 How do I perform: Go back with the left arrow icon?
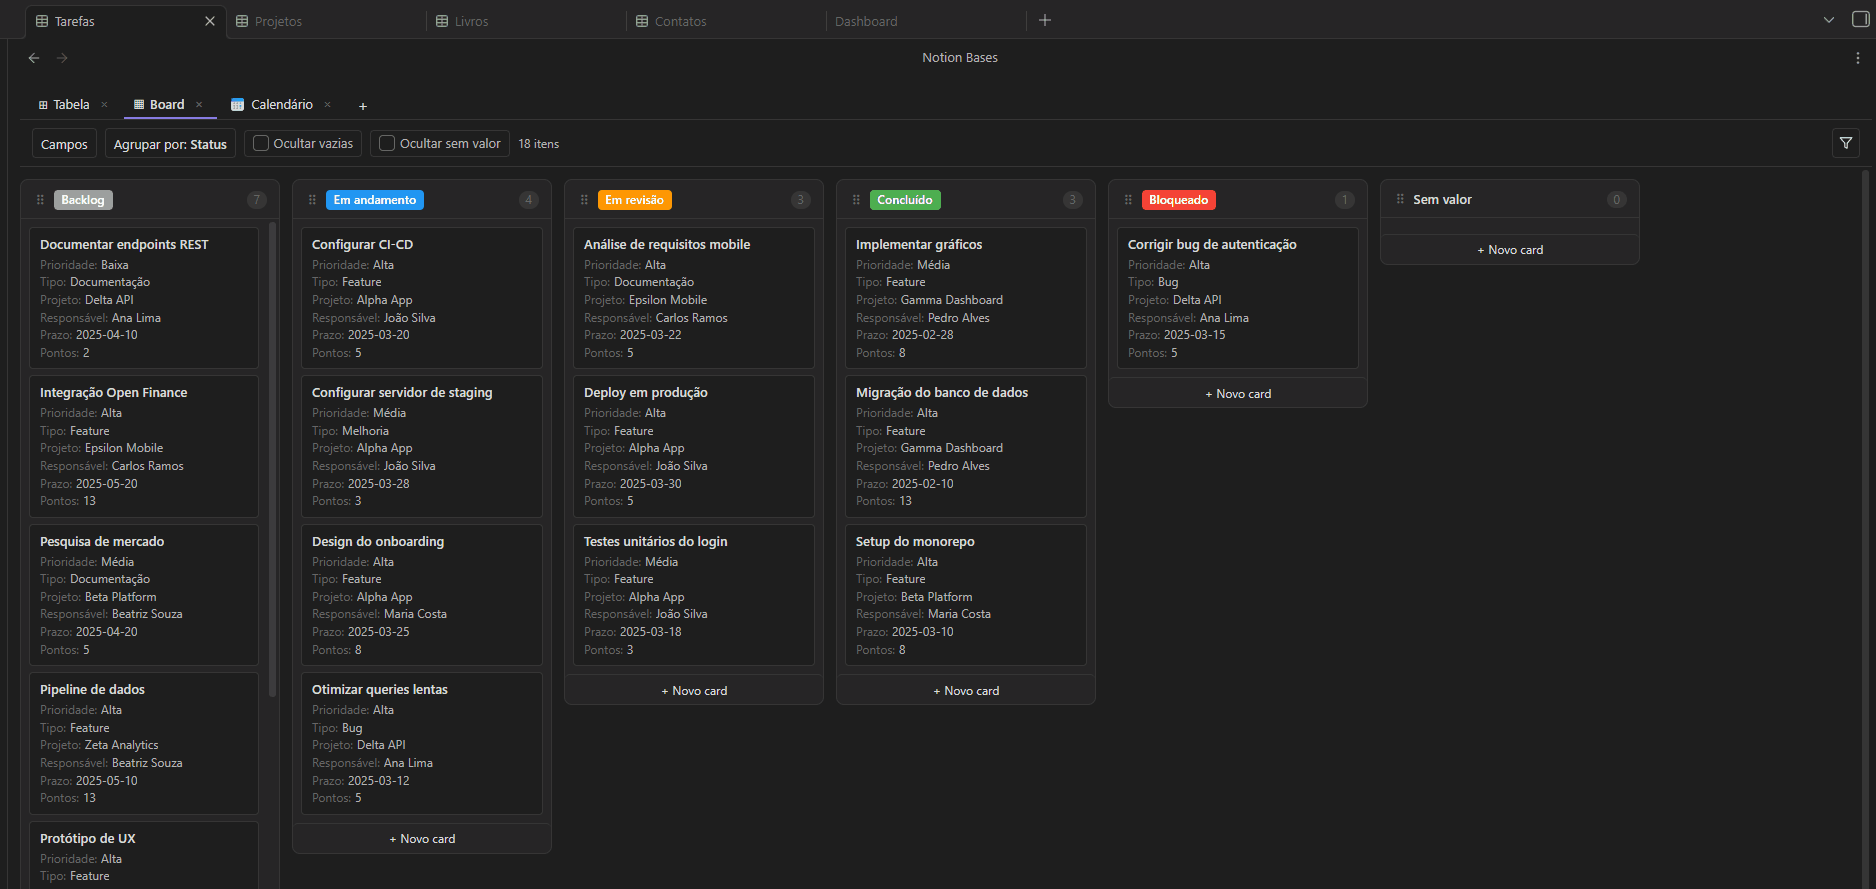coord(34,58)
